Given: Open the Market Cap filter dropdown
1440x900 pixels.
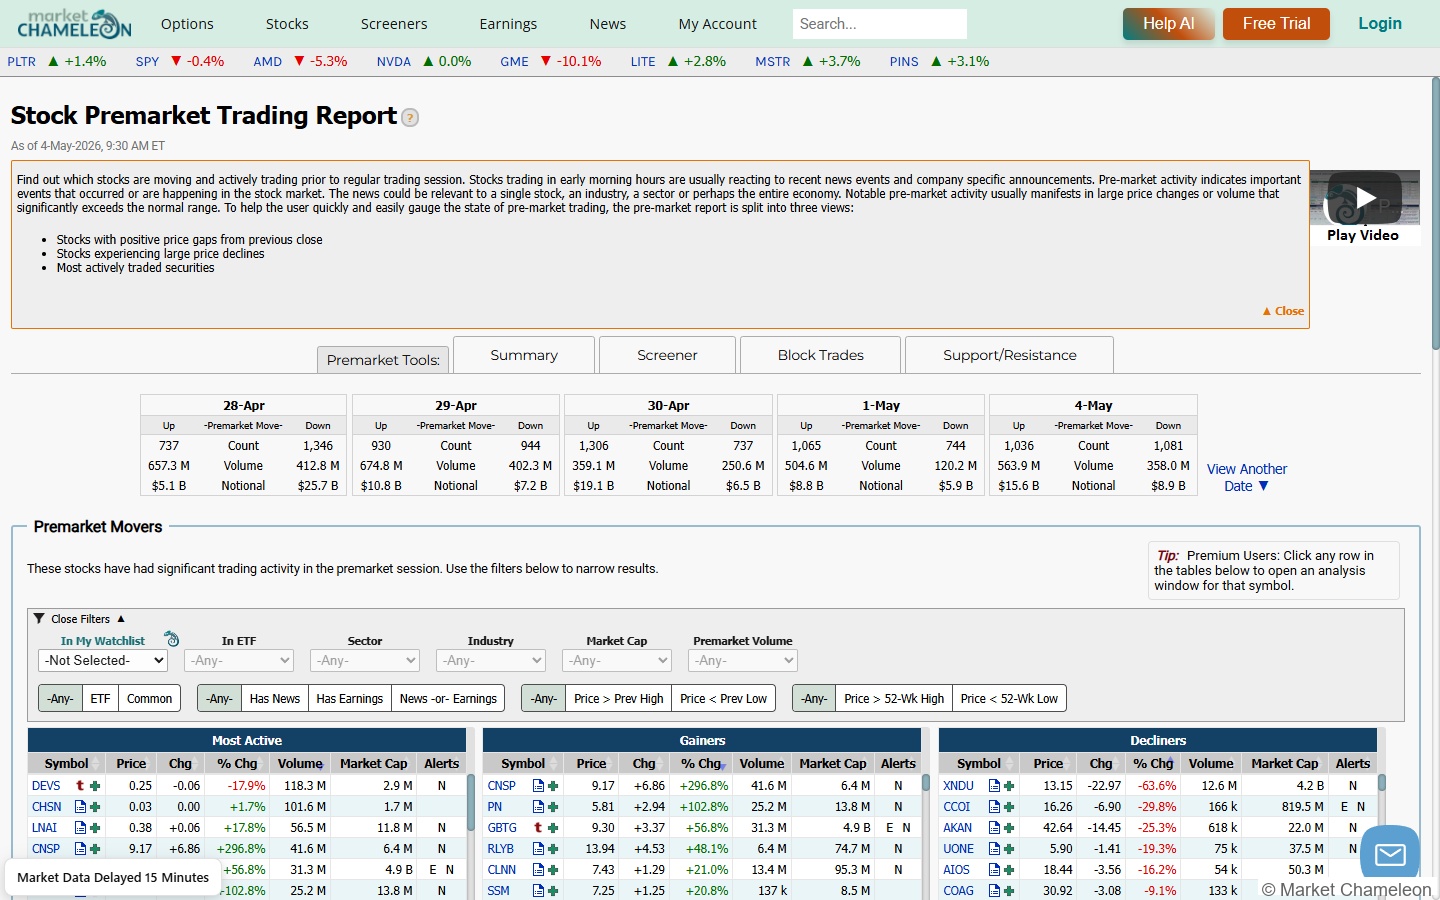Looking at the screenshot, I should coord(617,660).
